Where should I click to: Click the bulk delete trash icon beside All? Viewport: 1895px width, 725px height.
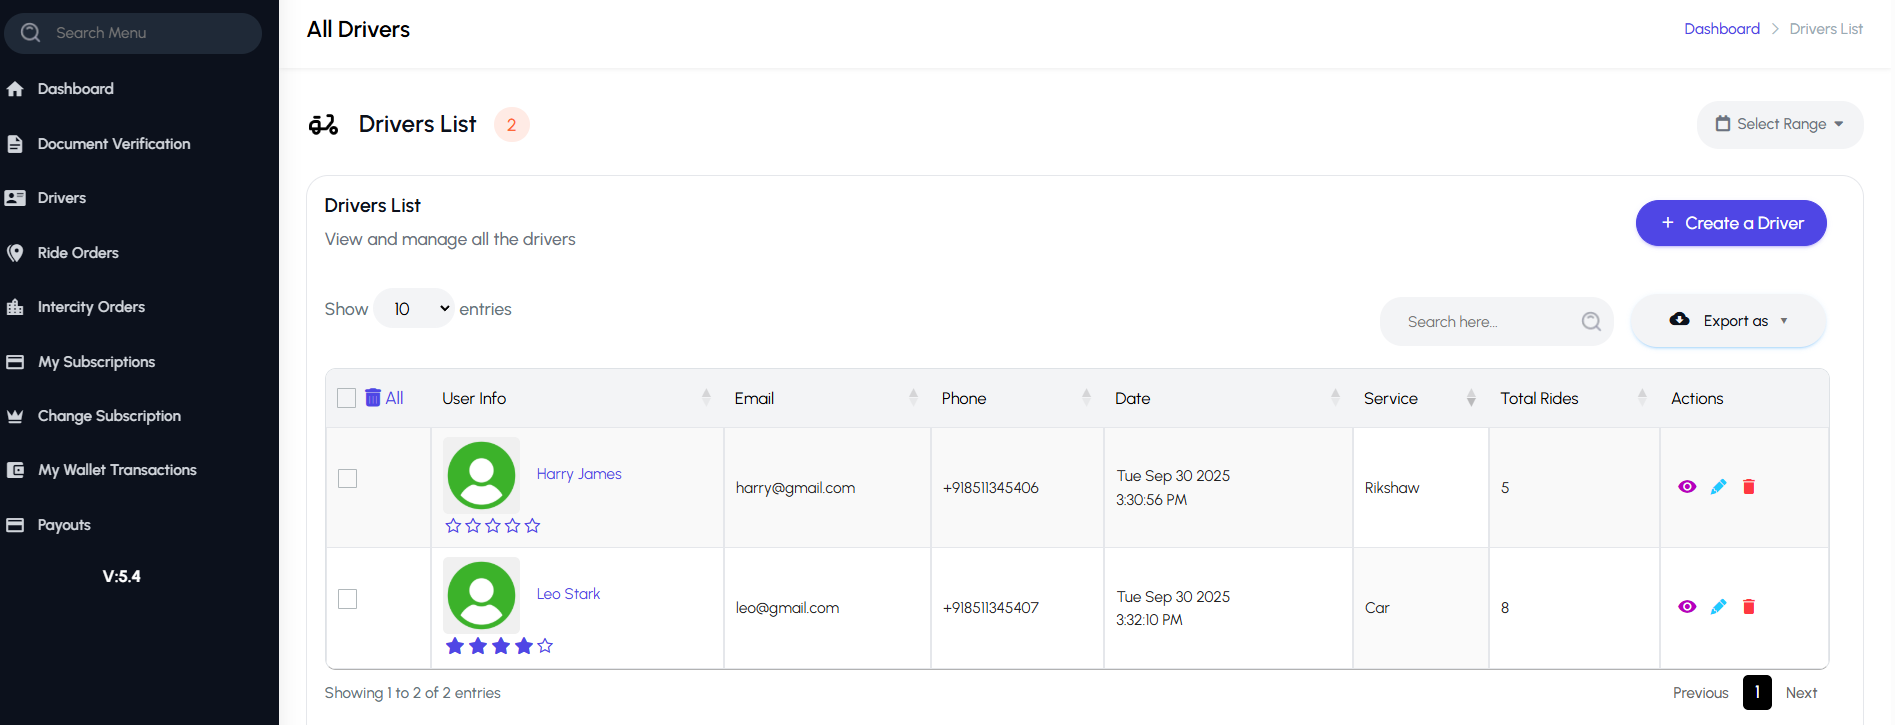click(x=373, y=398)
